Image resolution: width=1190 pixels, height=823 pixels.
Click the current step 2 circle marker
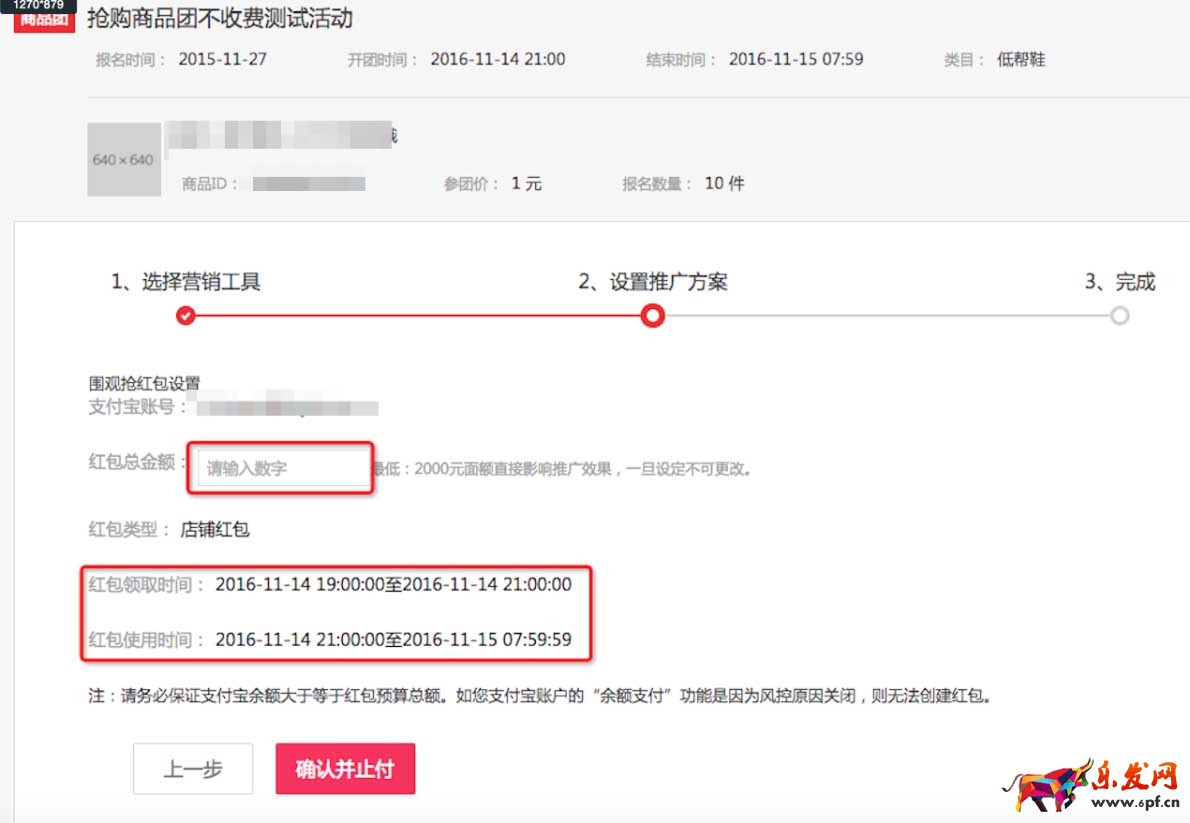652,316
